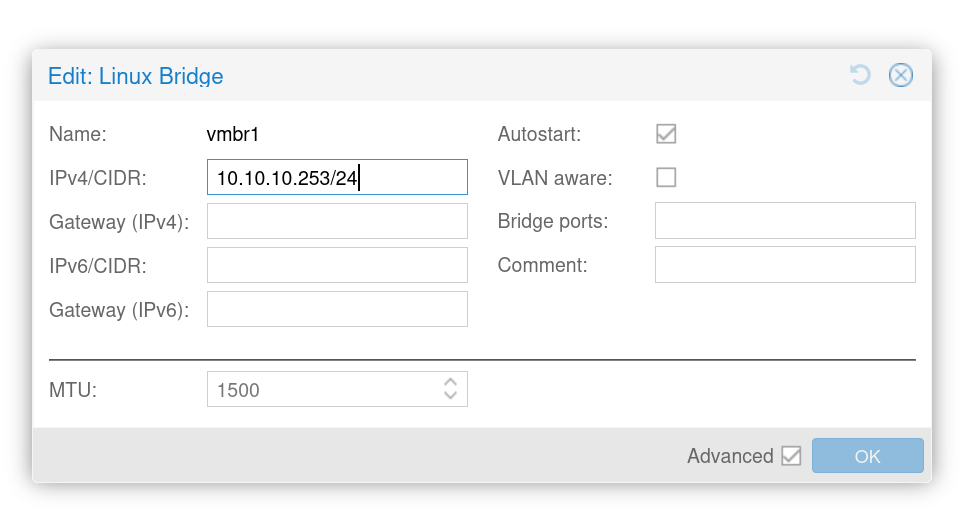Close the Edit: Linux Bridge dialog

pyautogui.click(x=901, y=75)
